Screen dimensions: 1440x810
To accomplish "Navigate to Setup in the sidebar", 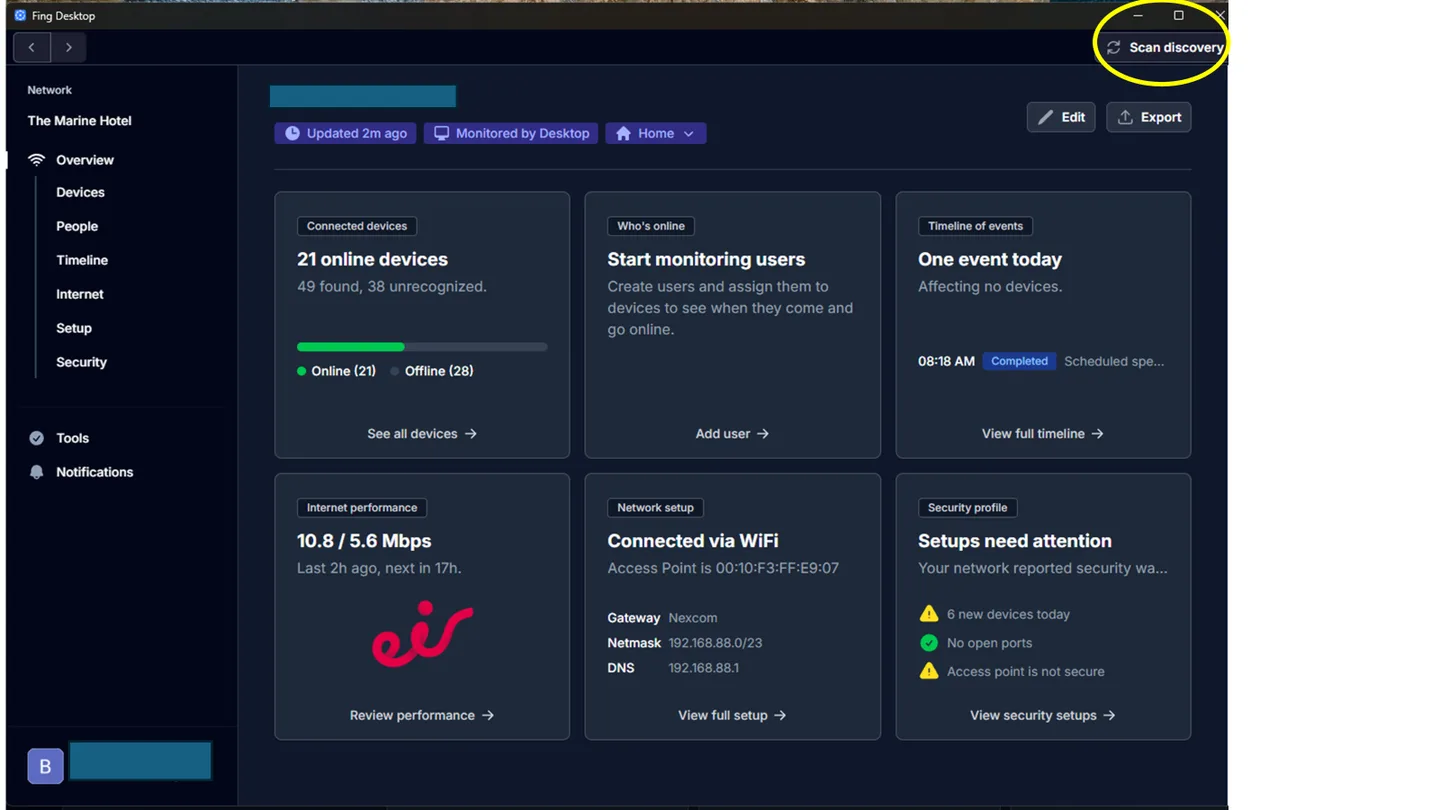I will coord(74,328).
